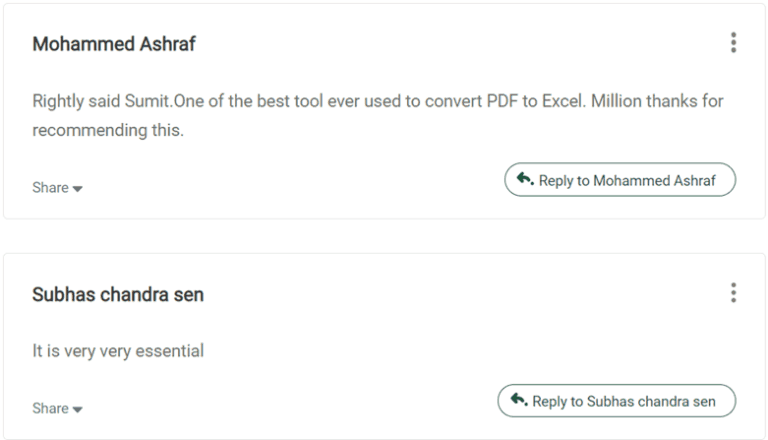This screenshot has width=768, height=440.
Task: Click the word "Sumit" in Mohammed's comment
Action: click(x=147, y=101)
